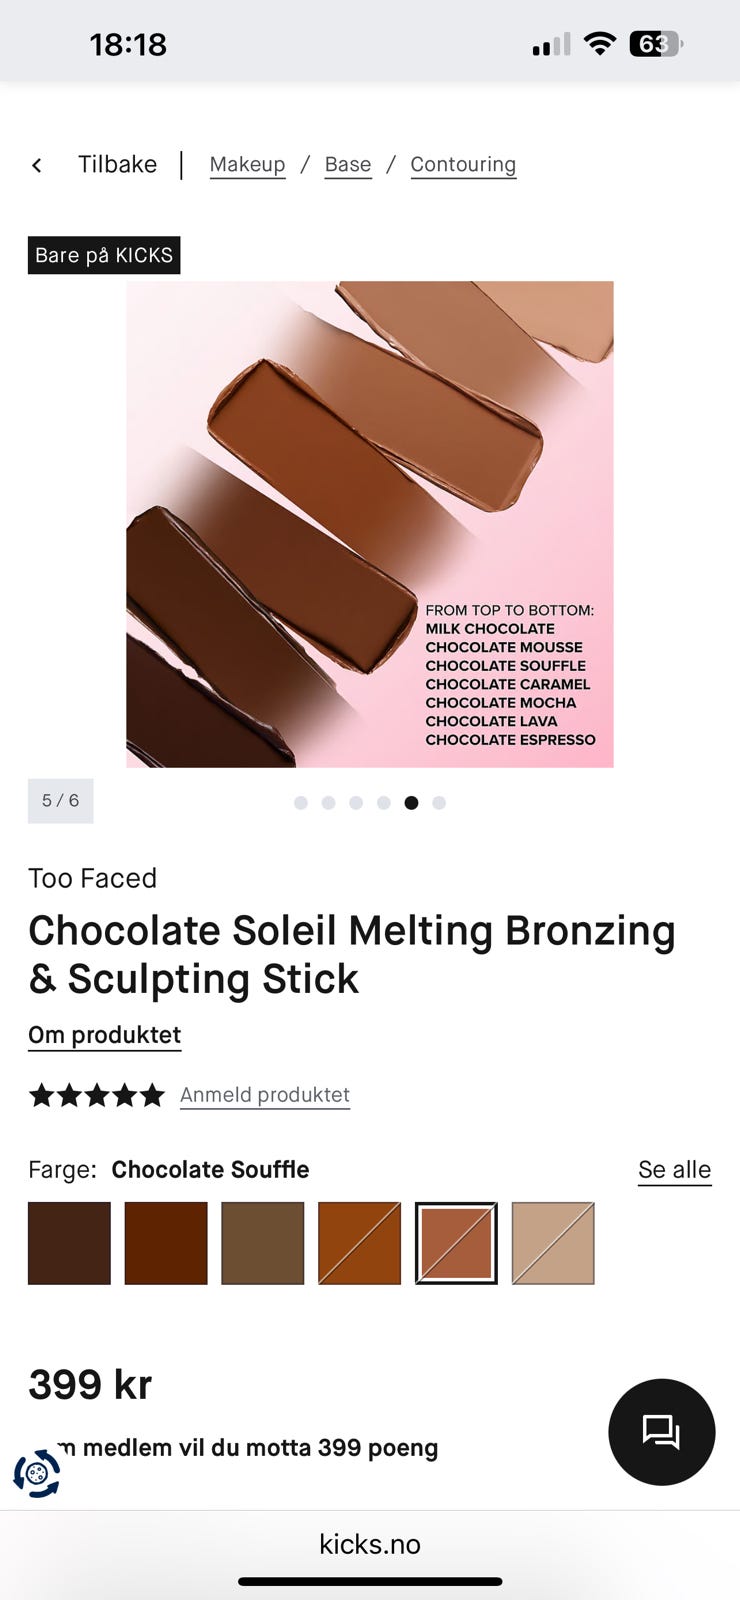Viewport: 740px width, 1600px height.
Task: Open the Makeup breadcrumb
Action: coord(247,165)
